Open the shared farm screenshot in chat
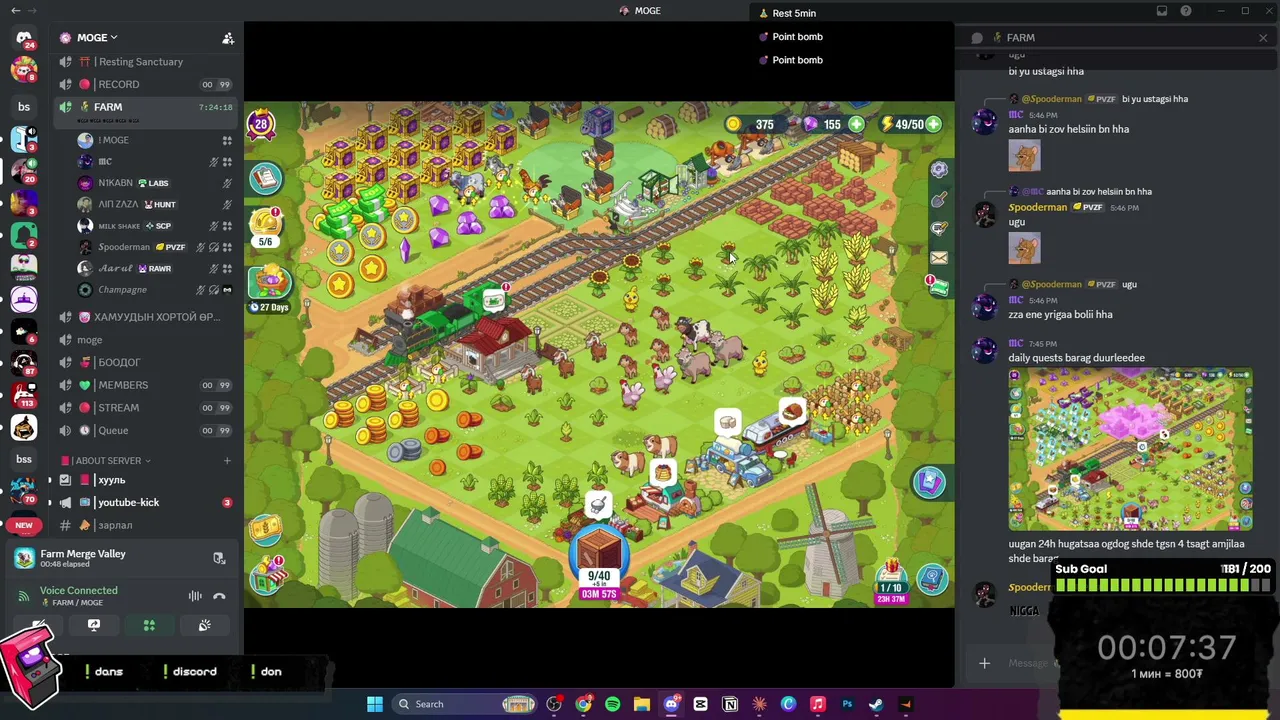This screenshot has width=1280, height=720. pyautogui.click(x=1130, y=449)
